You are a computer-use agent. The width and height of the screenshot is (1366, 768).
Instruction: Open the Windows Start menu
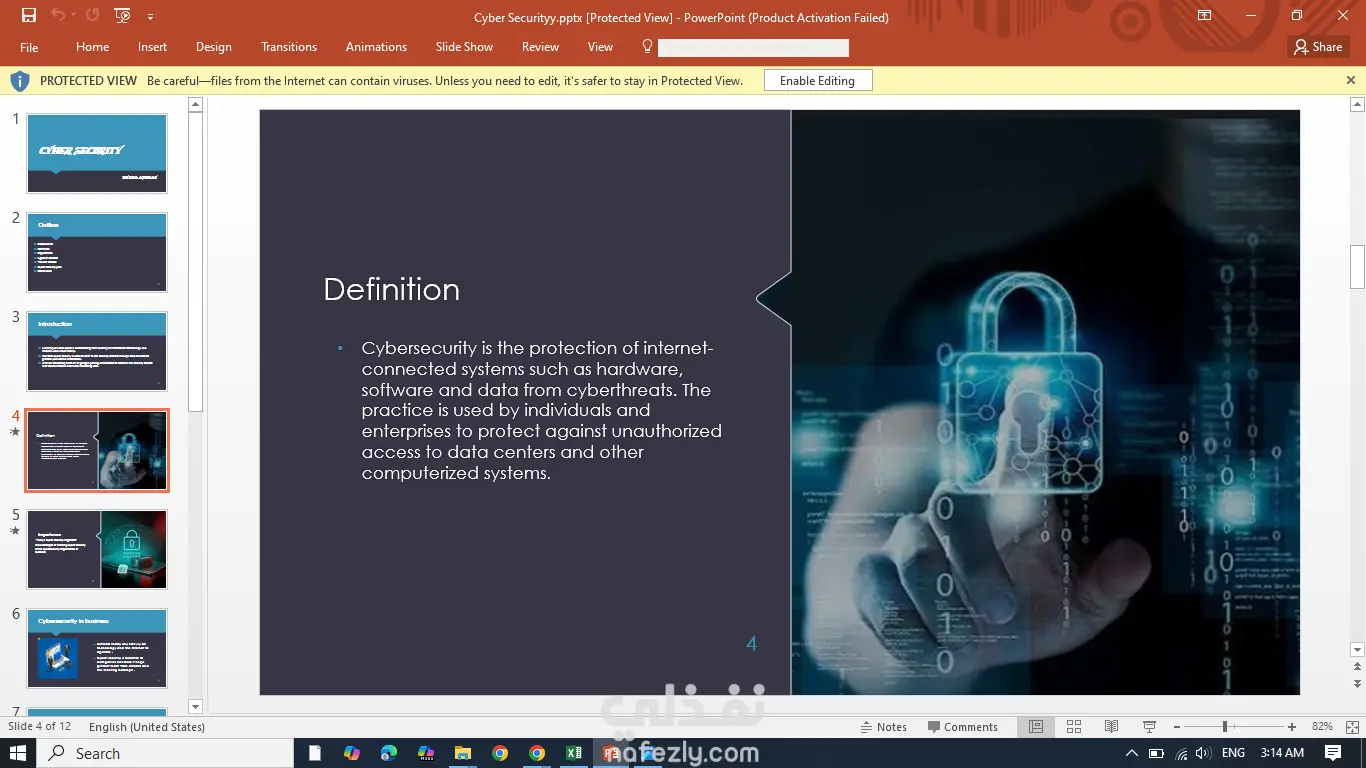point(18,753)
